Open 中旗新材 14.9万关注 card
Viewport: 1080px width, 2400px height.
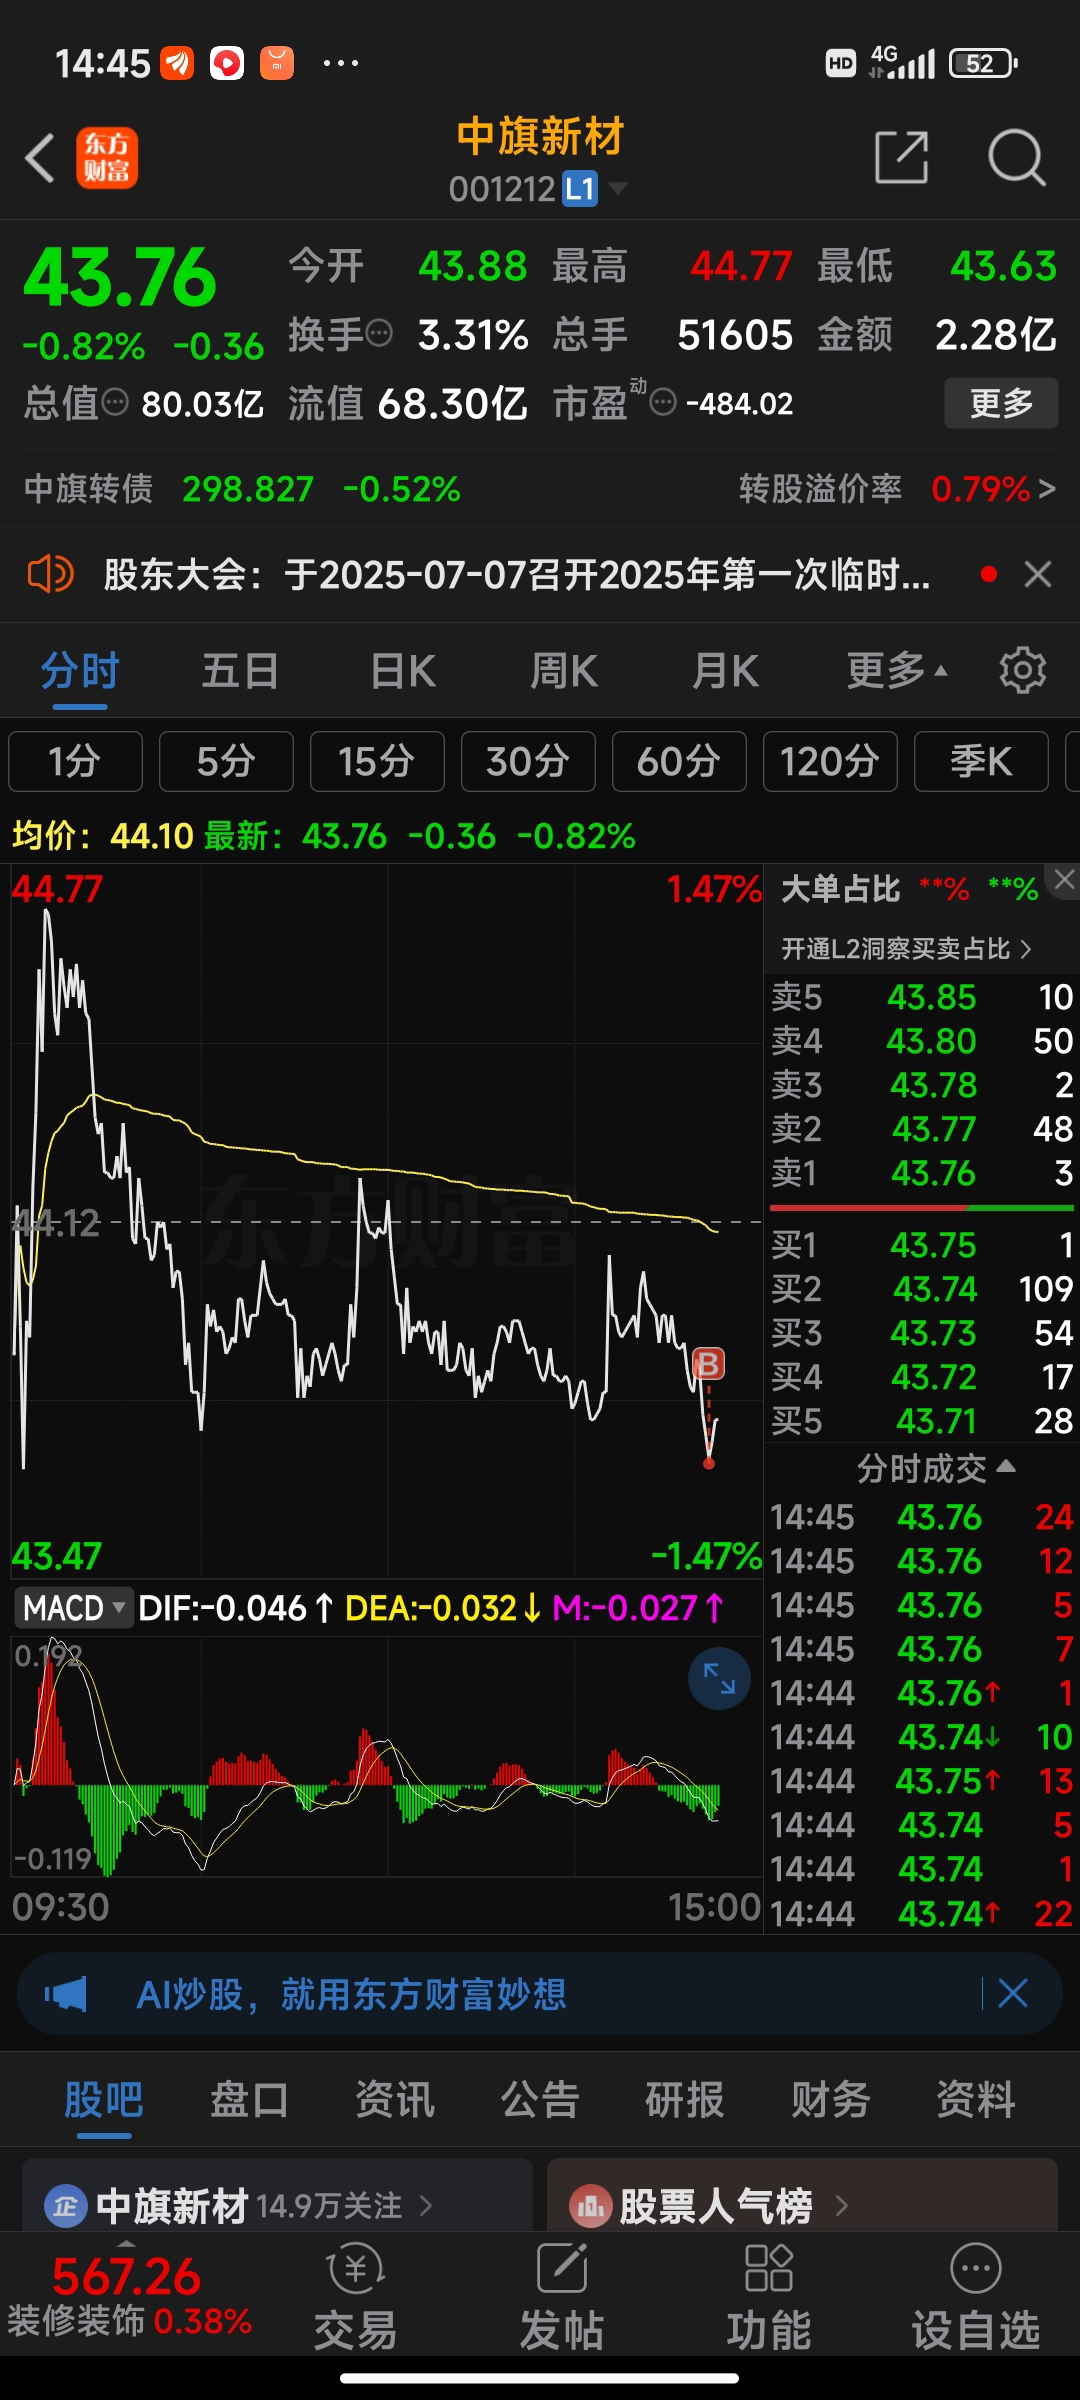pos(277,2195)
